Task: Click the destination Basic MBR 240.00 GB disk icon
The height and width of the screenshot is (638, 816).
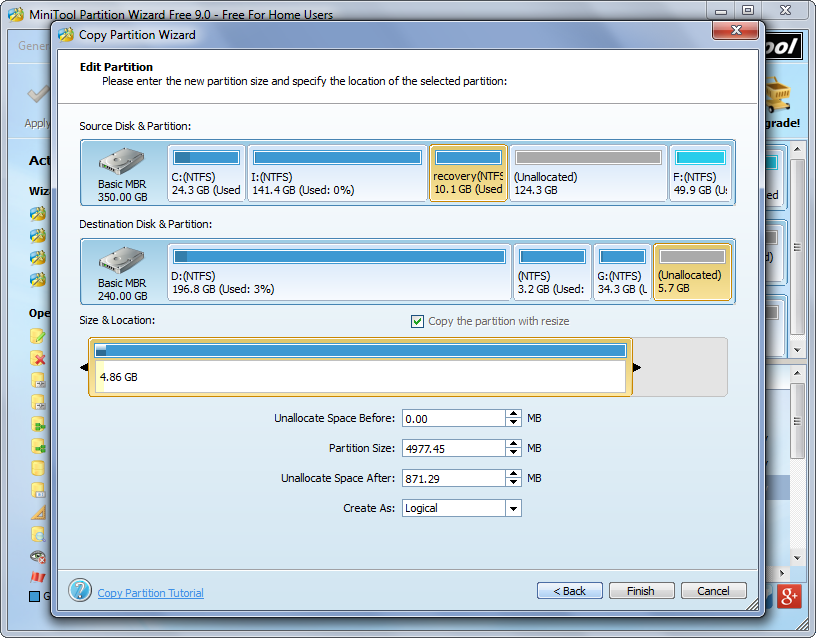Action: (x=122, y=260)
